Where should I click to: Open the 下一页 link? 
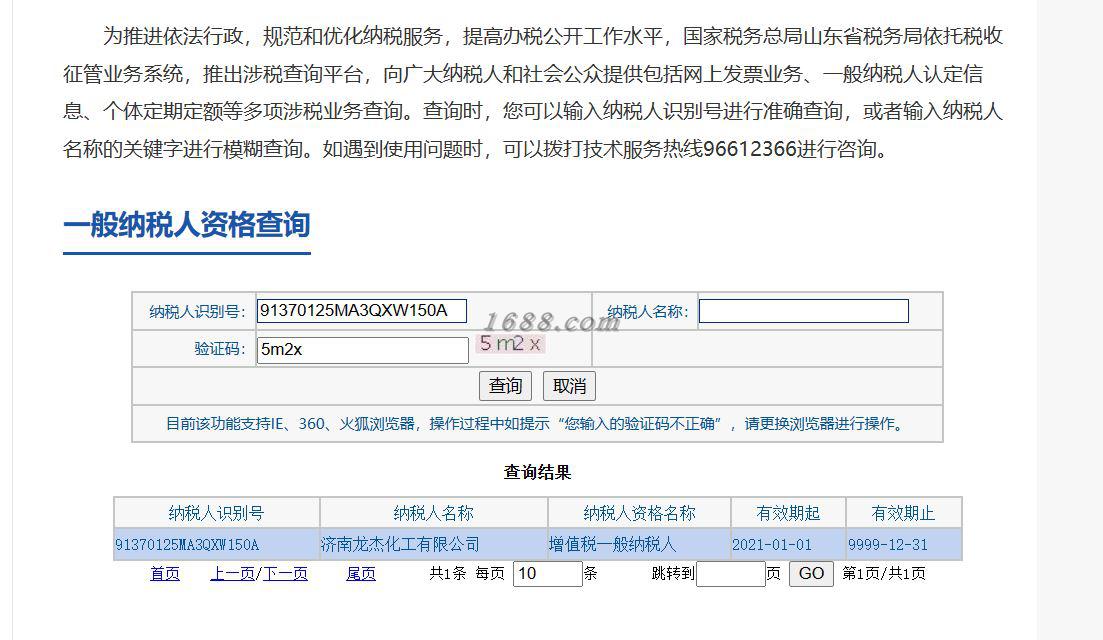point(285,574)
